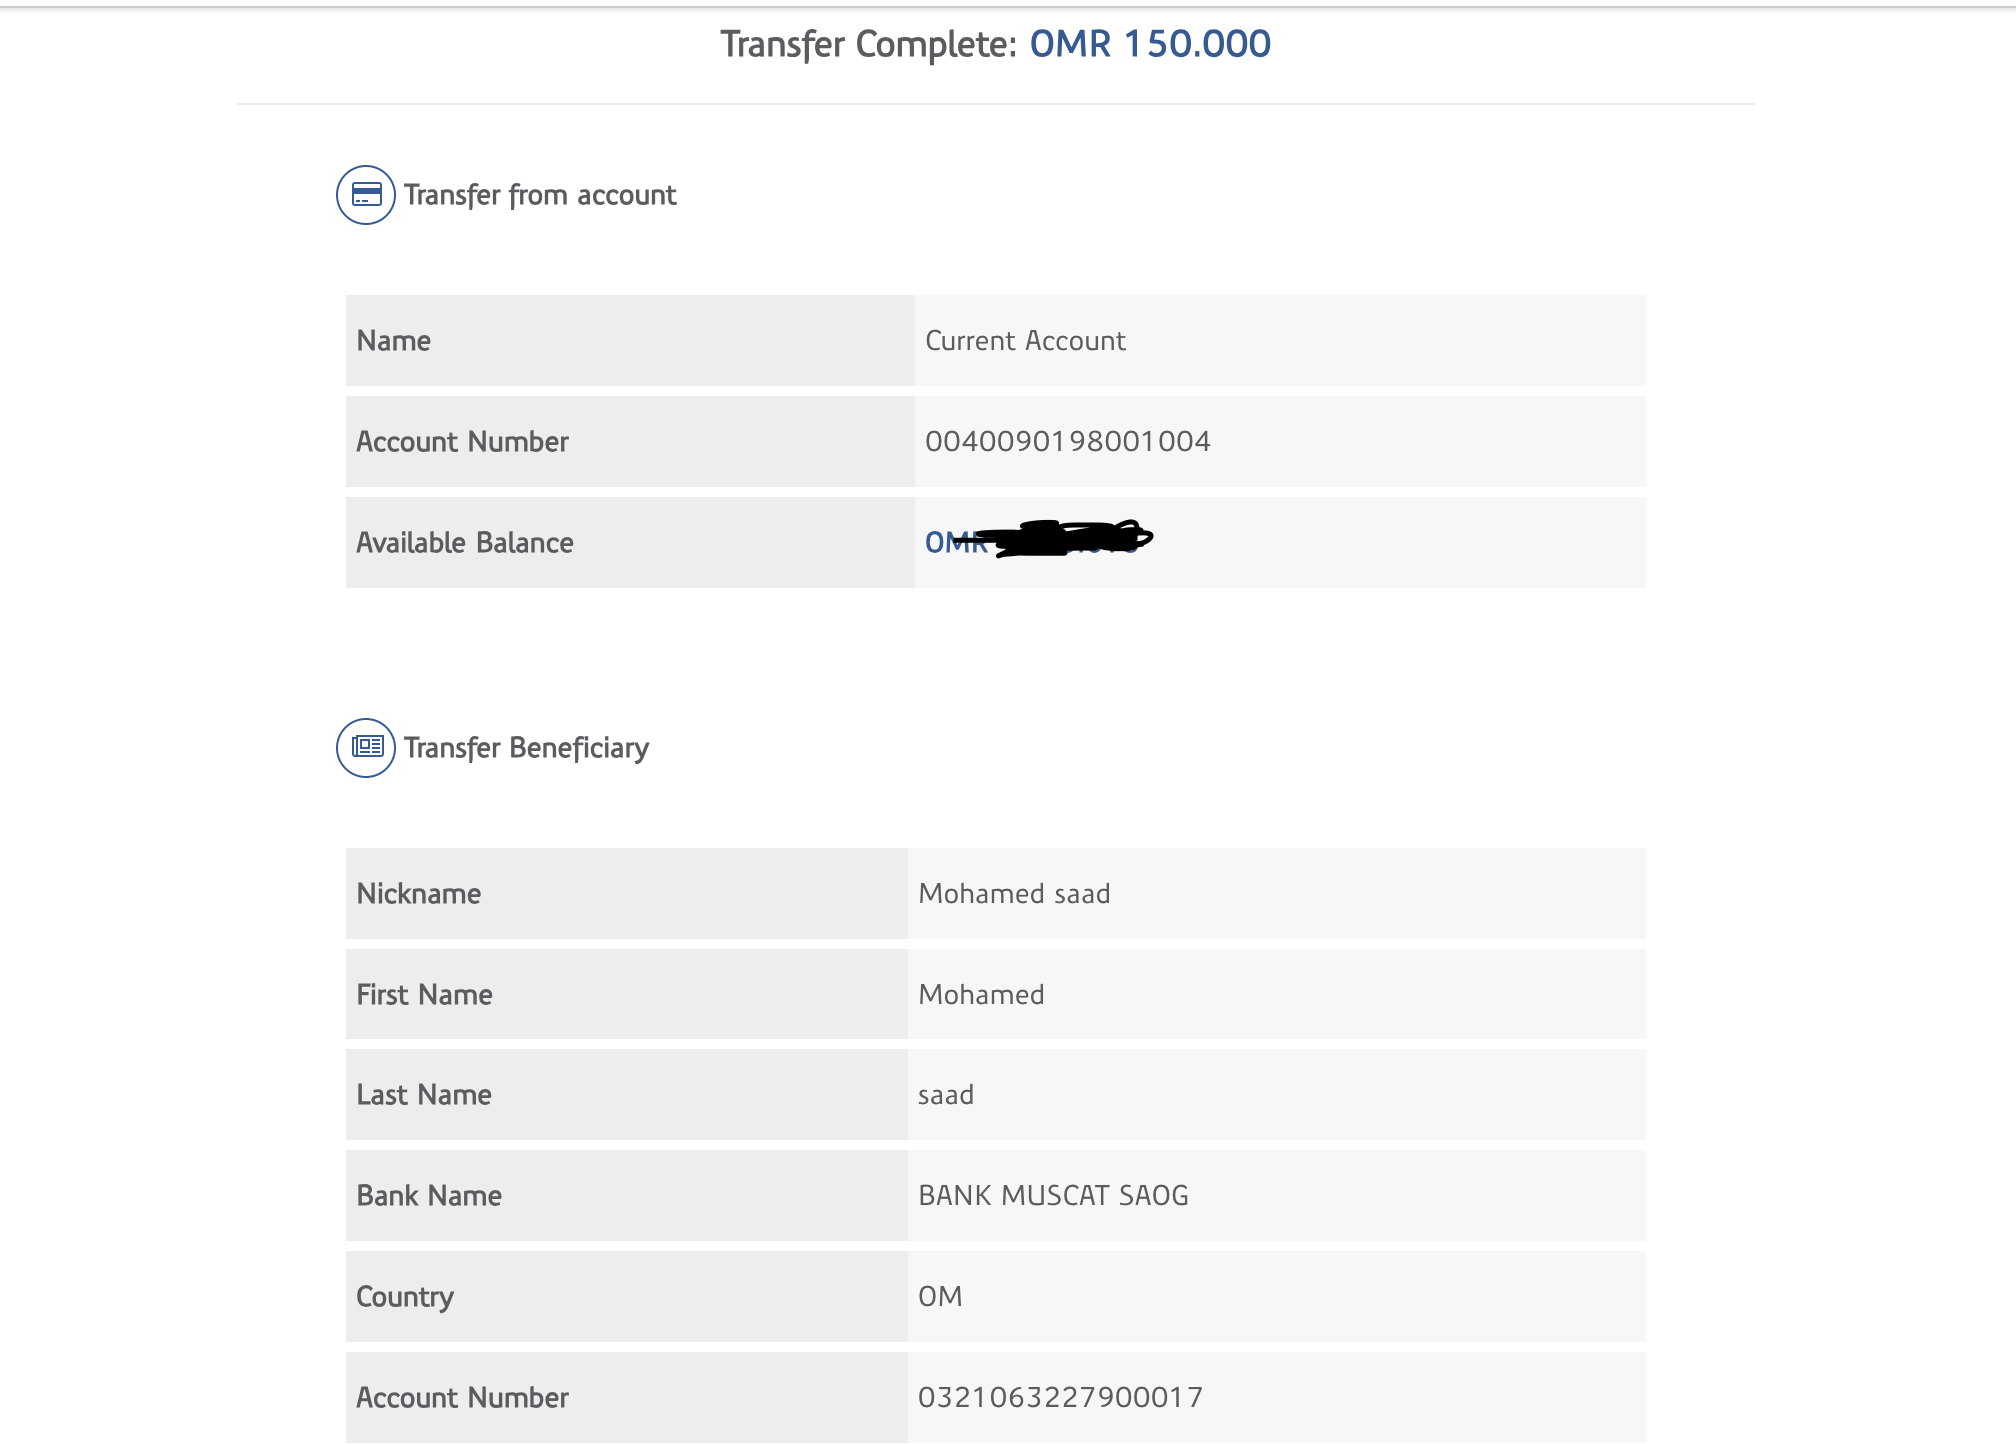Click the Nickname row label
This screenshot has width=2016, height=1444.
(x=419, y=894)
